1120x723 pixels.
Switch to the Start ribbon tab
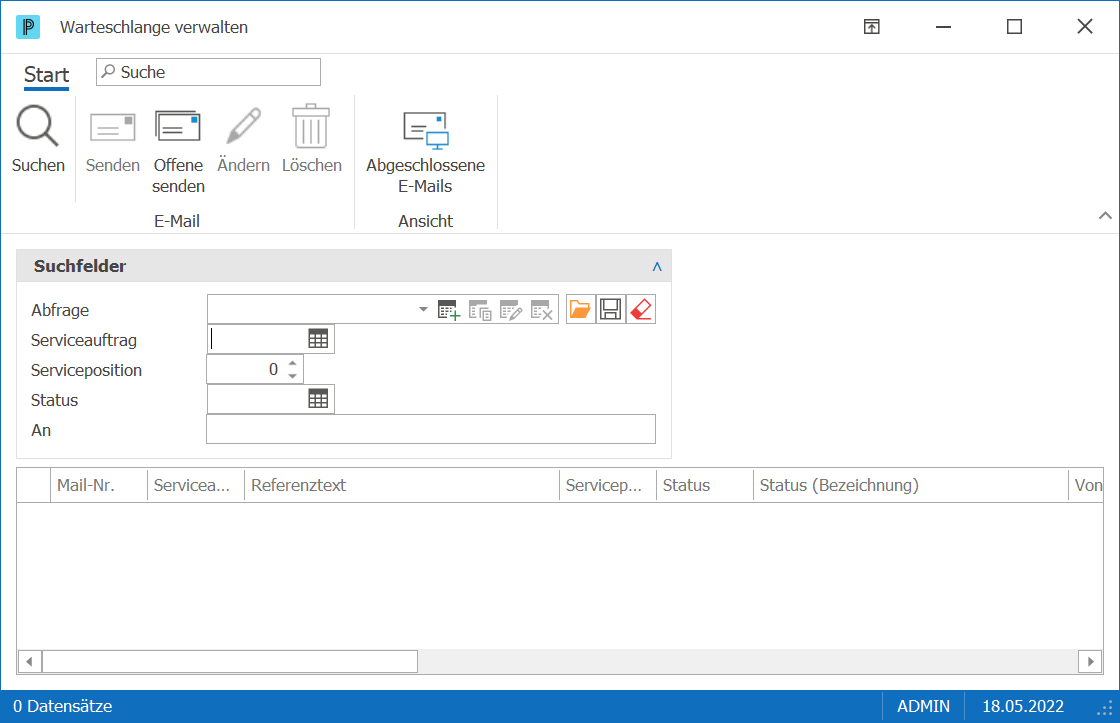point(46,74)
